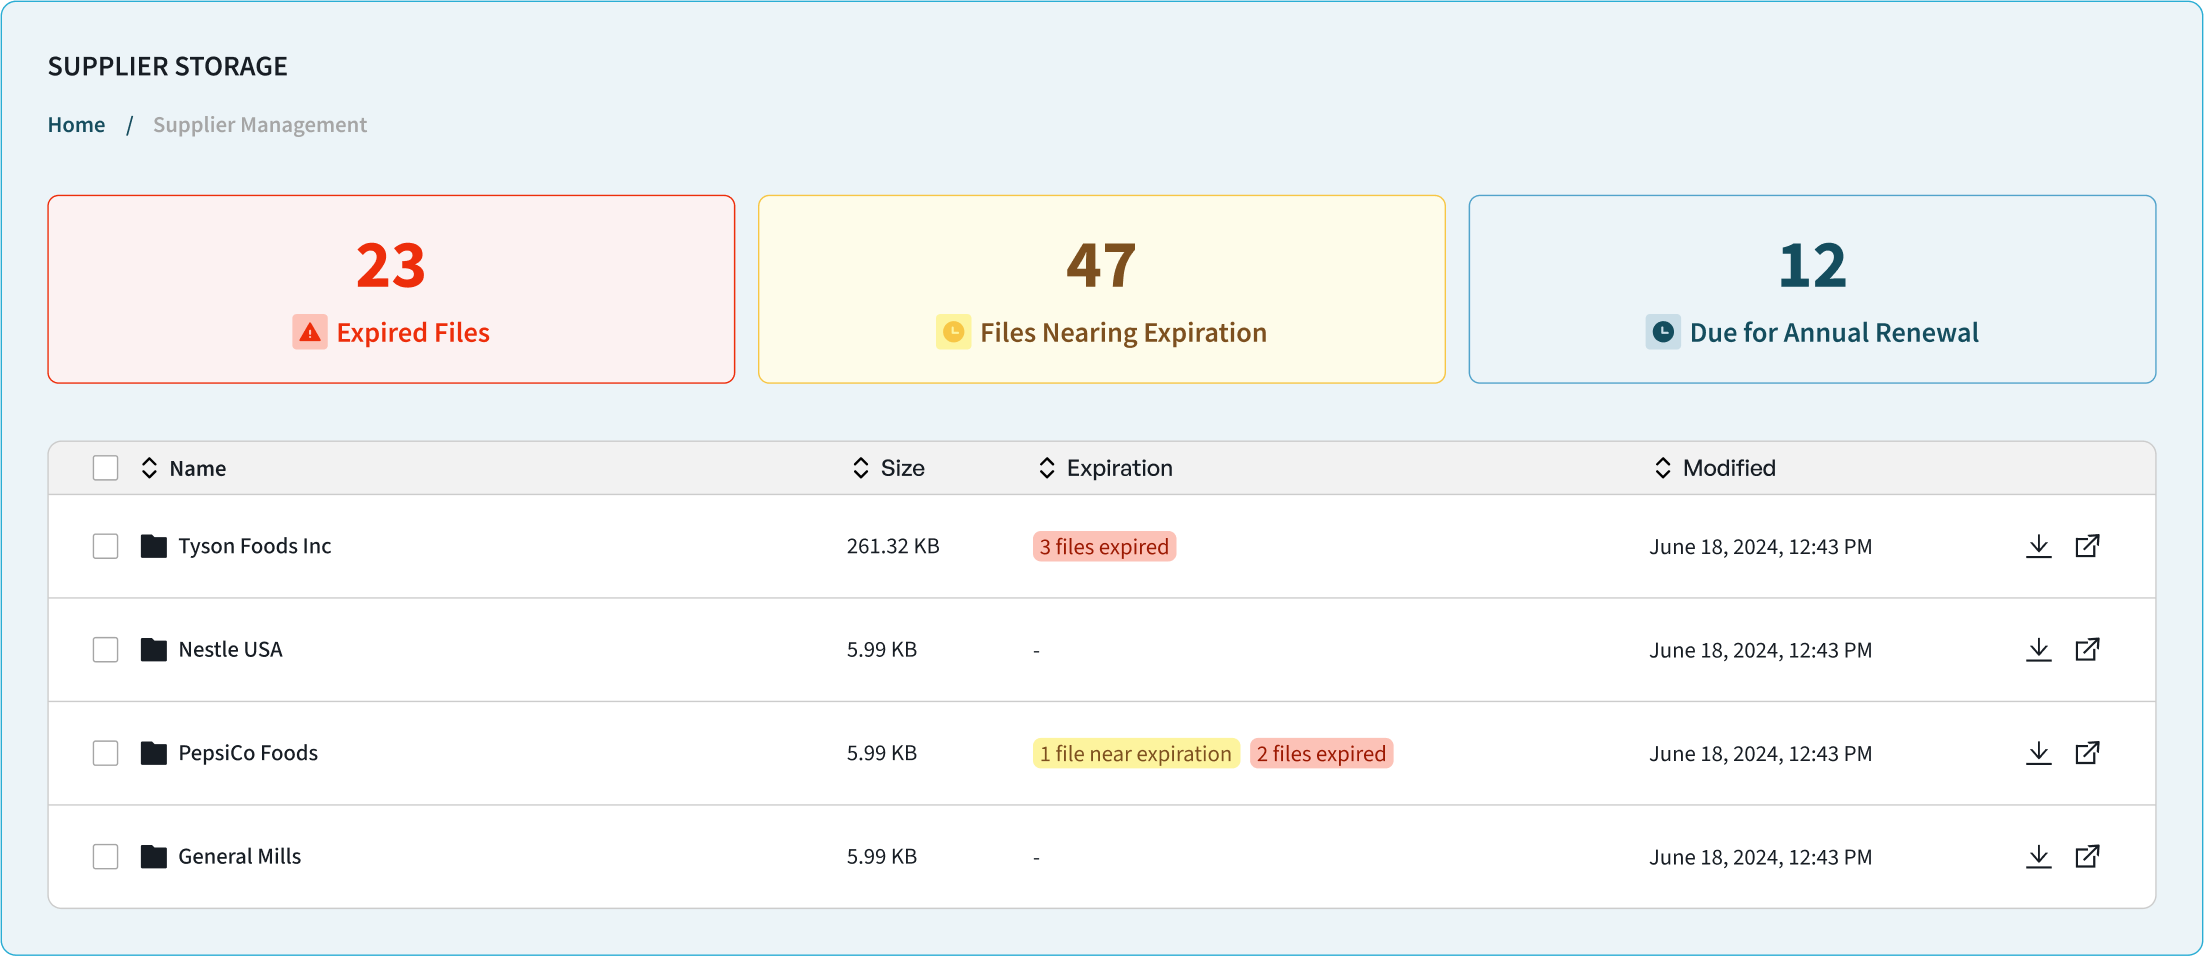Click the clock icon beside Due for Annual Renewal

pos(1663,332)
